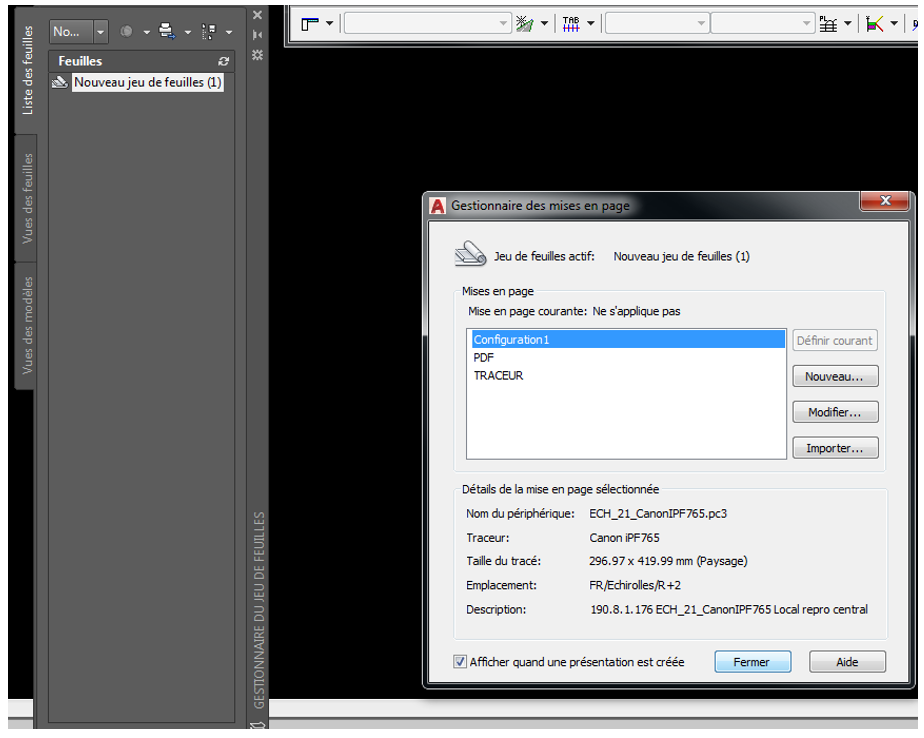Click the 'Modifier...' button
This screenshot has width=924, height=738.
tap(835, 413)
